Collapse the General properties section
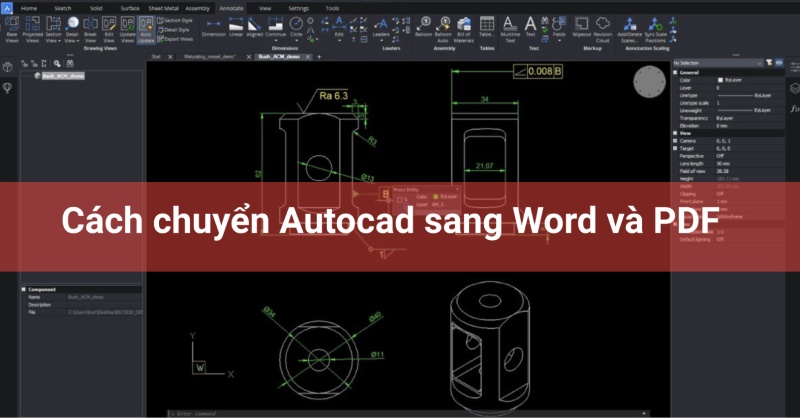800x418 pixels. point(676,72)
